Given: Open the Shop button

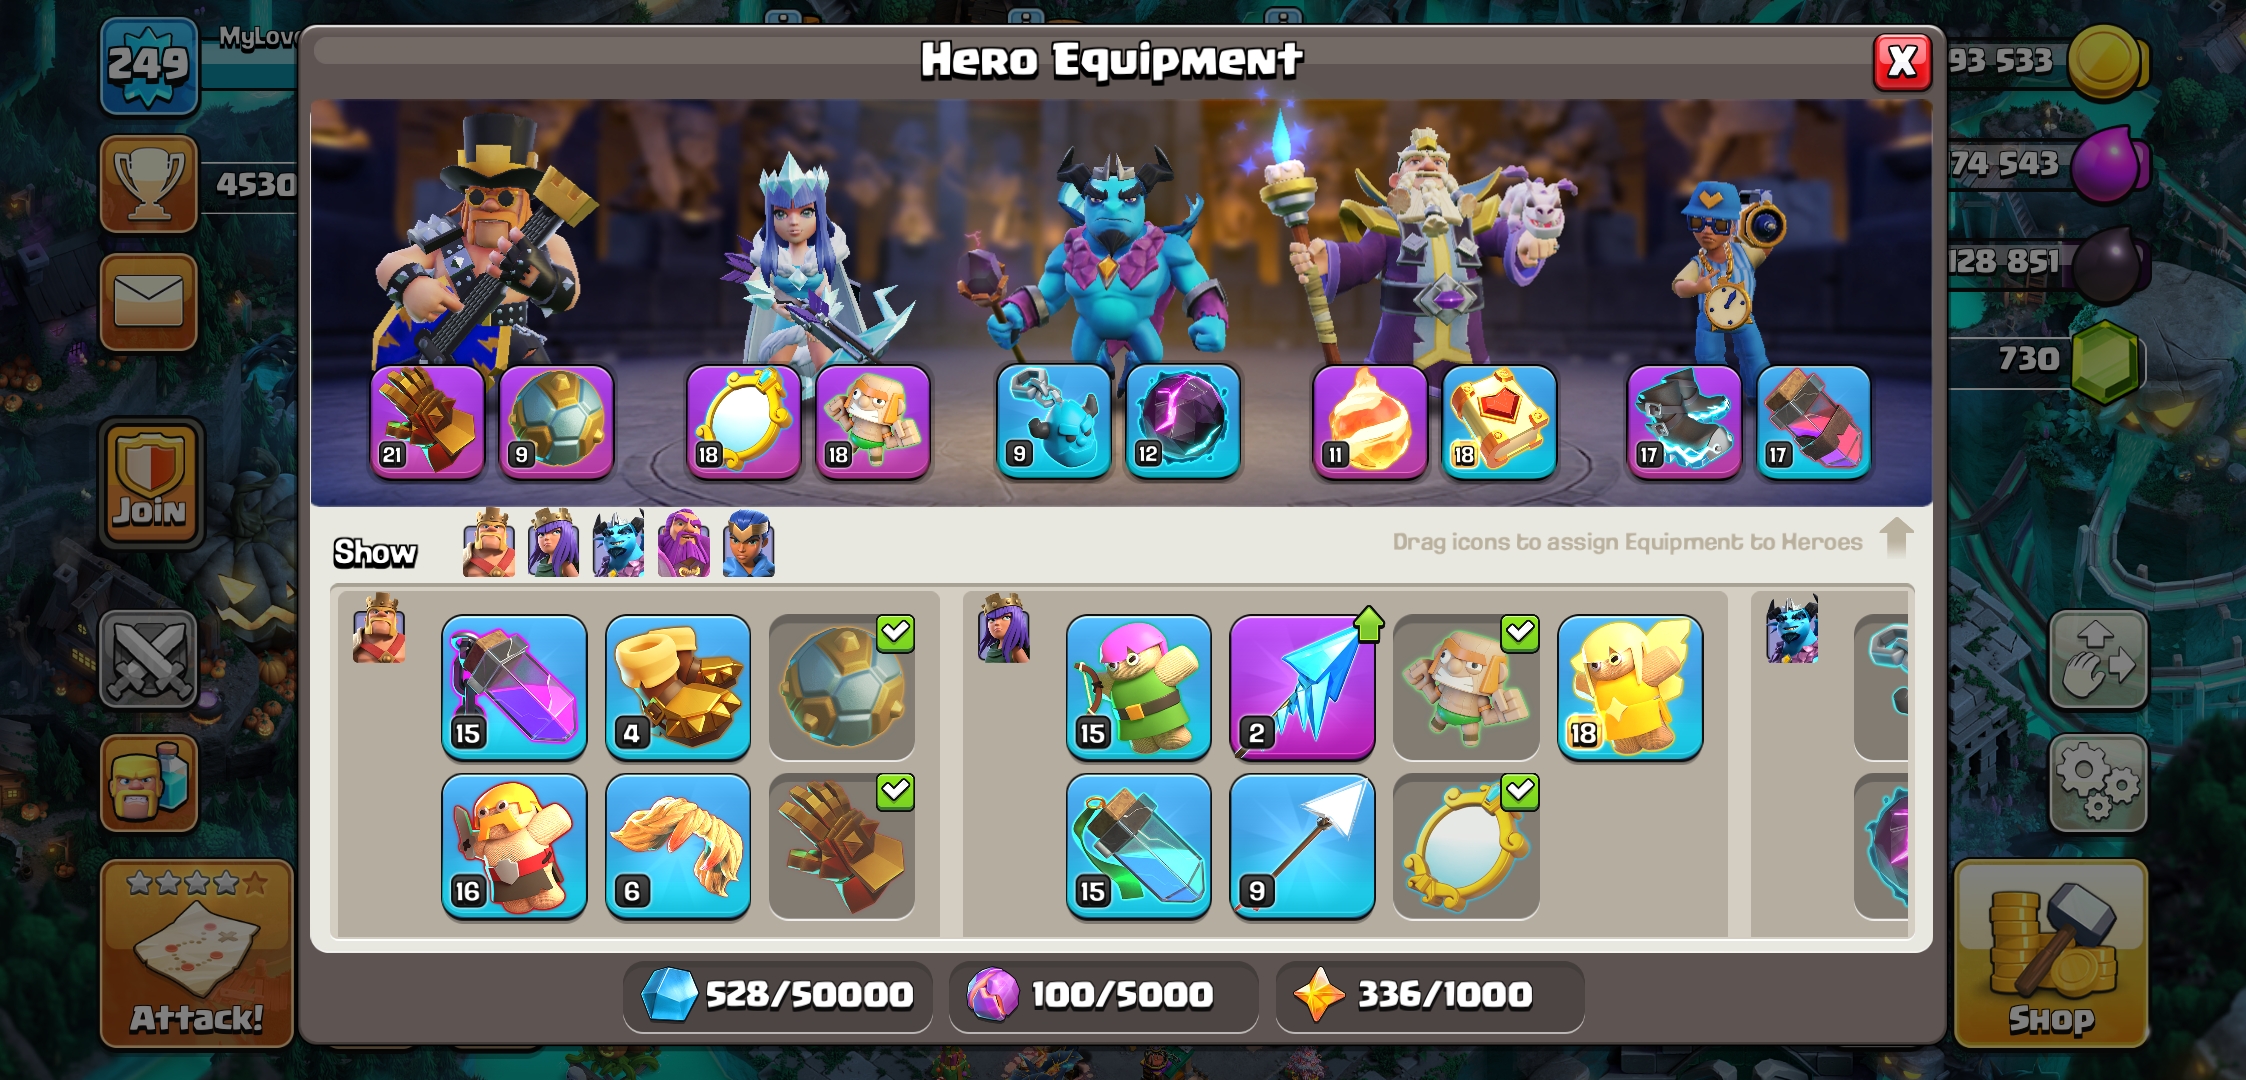Looking at the screenshot, I should tap(2050, 953).
